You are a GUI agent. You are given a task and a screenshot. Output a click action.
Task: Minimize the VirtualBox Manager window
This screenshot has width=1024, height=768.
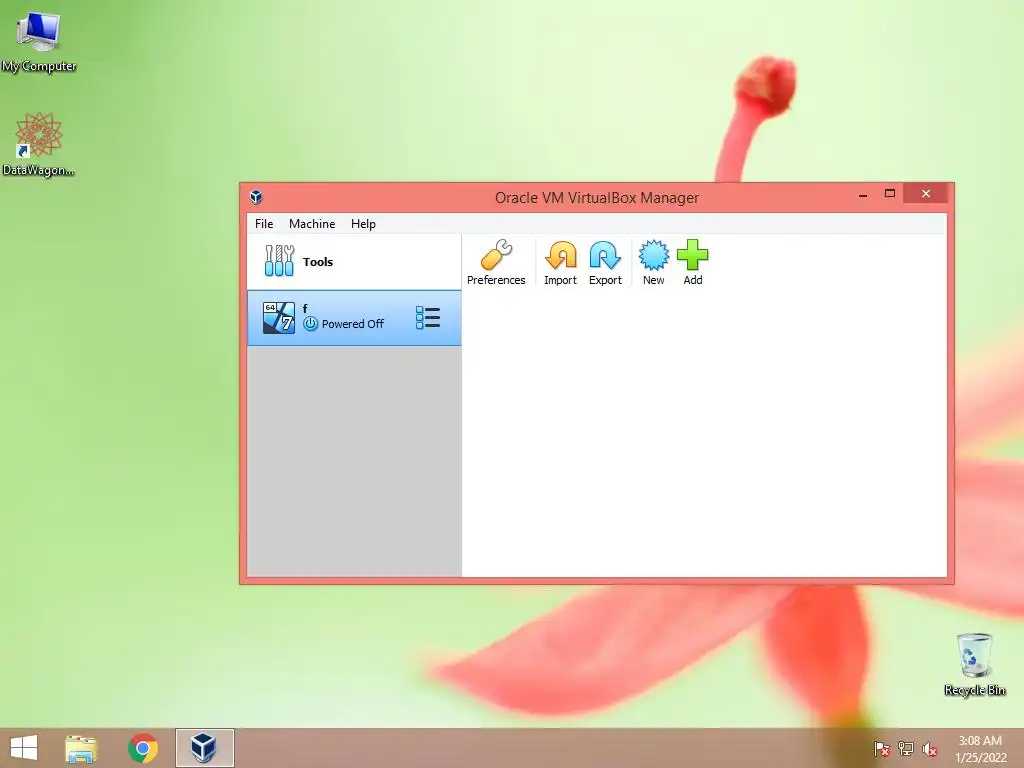pyautogui.click(x=863, y=194)
